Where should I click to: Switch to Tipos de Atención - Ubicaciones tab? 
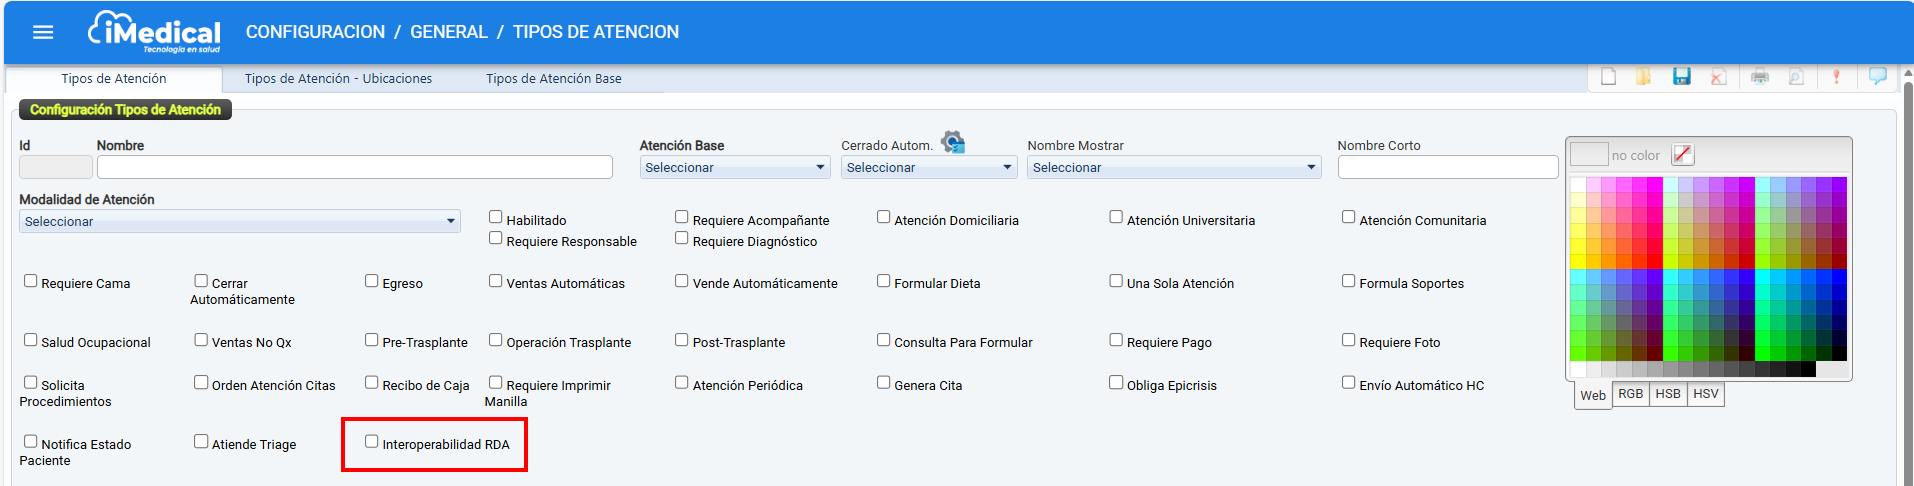pos(338,79)
